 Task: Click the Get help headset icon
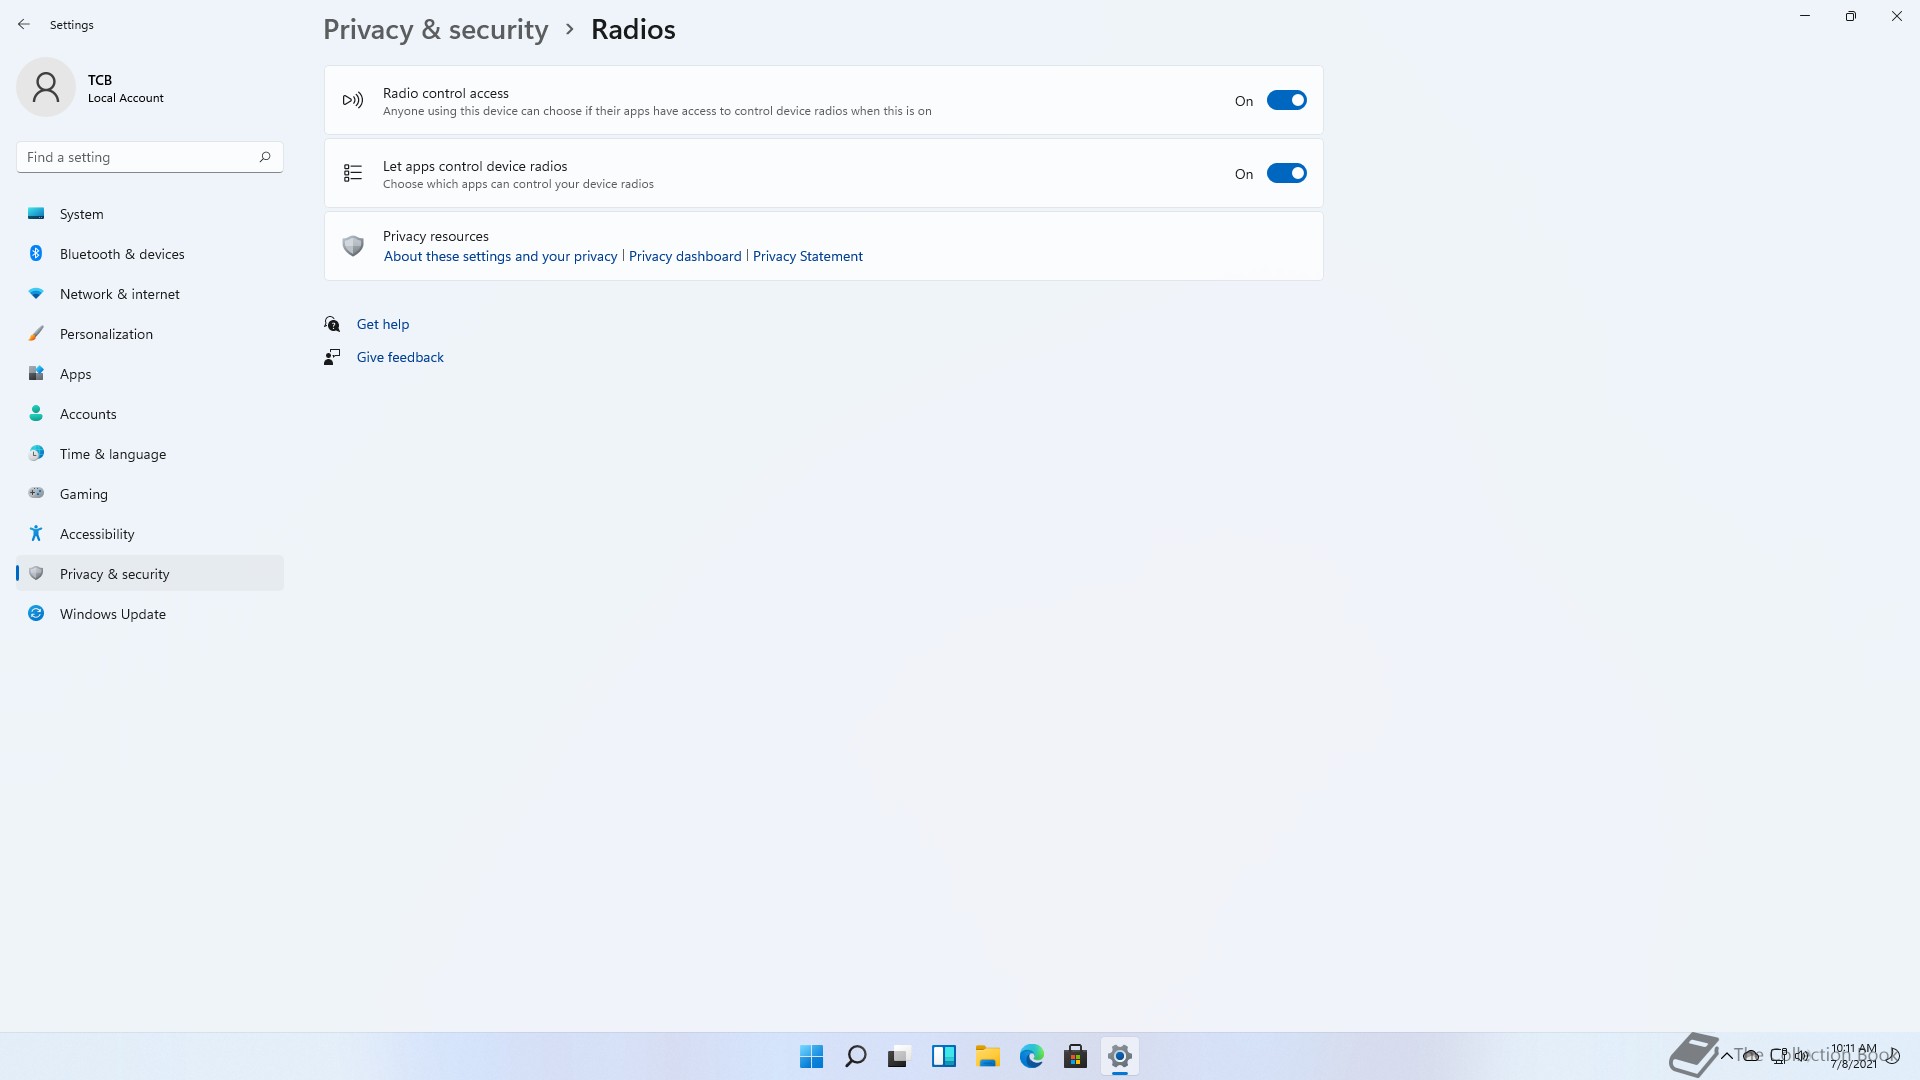[332, 323]
